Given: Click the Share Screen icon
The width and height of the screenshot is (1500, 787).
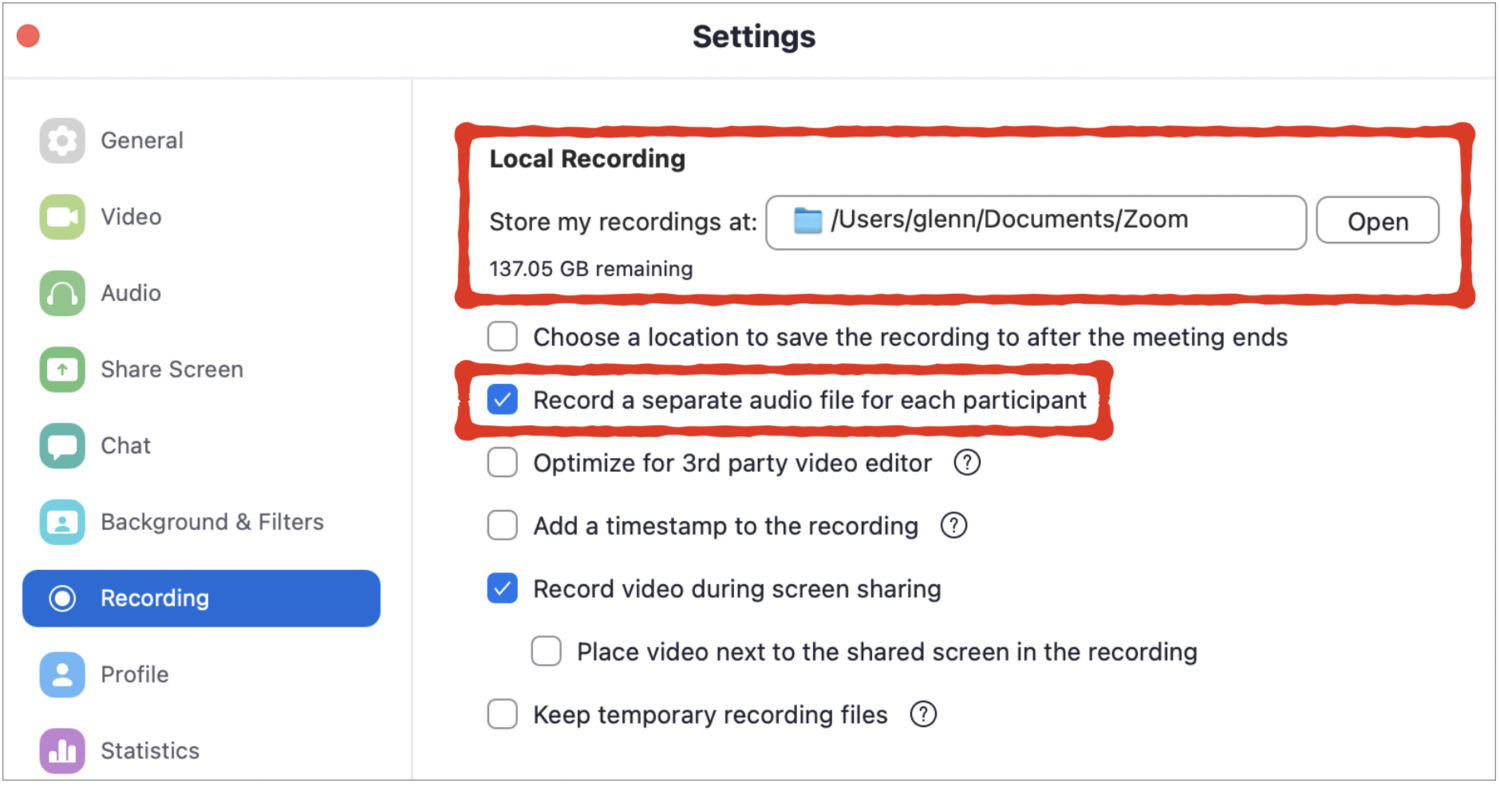Looking at the screenshot, I should point(62,369).
